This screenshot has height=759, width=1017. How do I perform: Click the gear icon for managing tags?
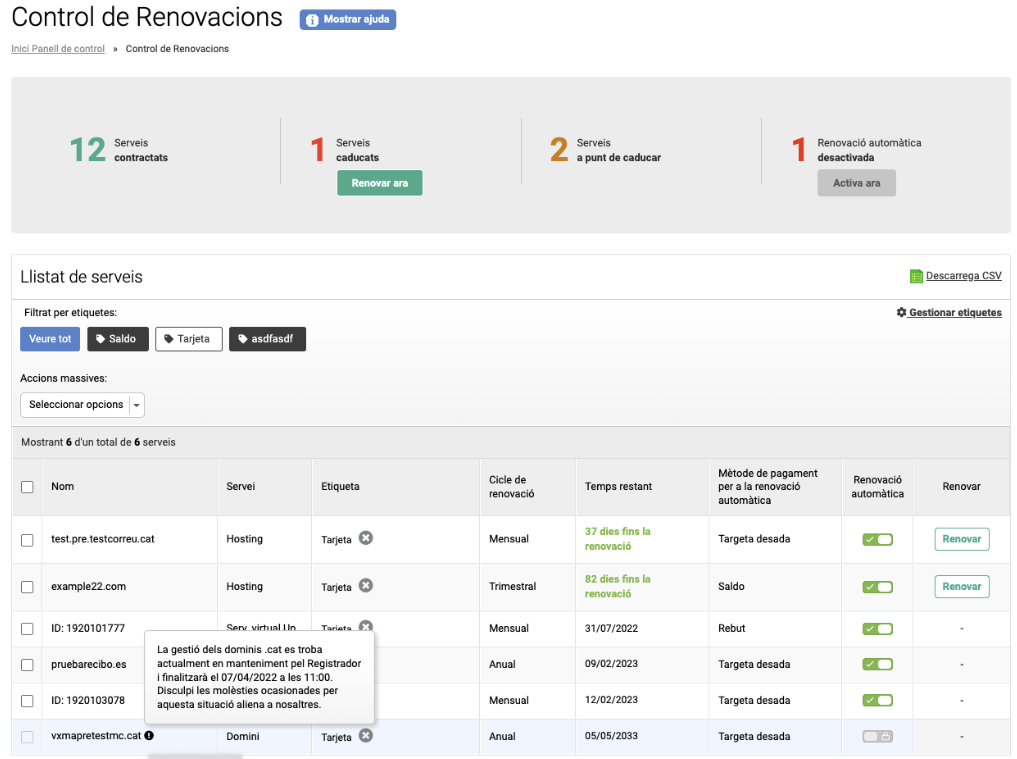point(902,313)
